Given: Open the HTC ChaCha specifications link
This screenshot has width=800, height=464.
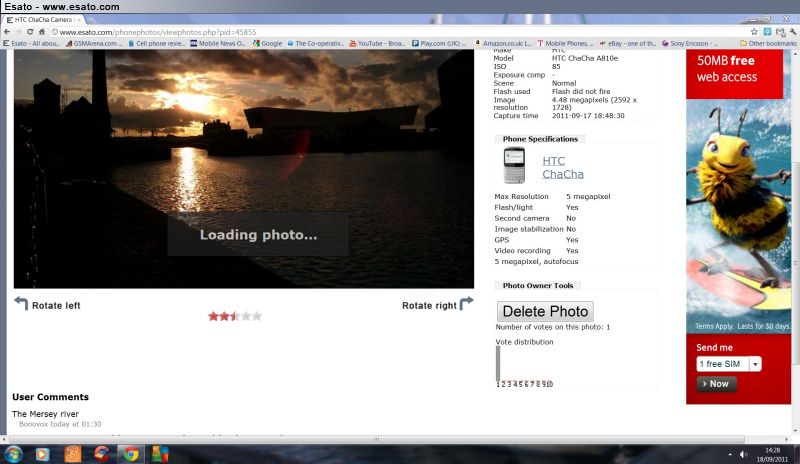Looking at the screenshot, I should (x=563, y=167).
